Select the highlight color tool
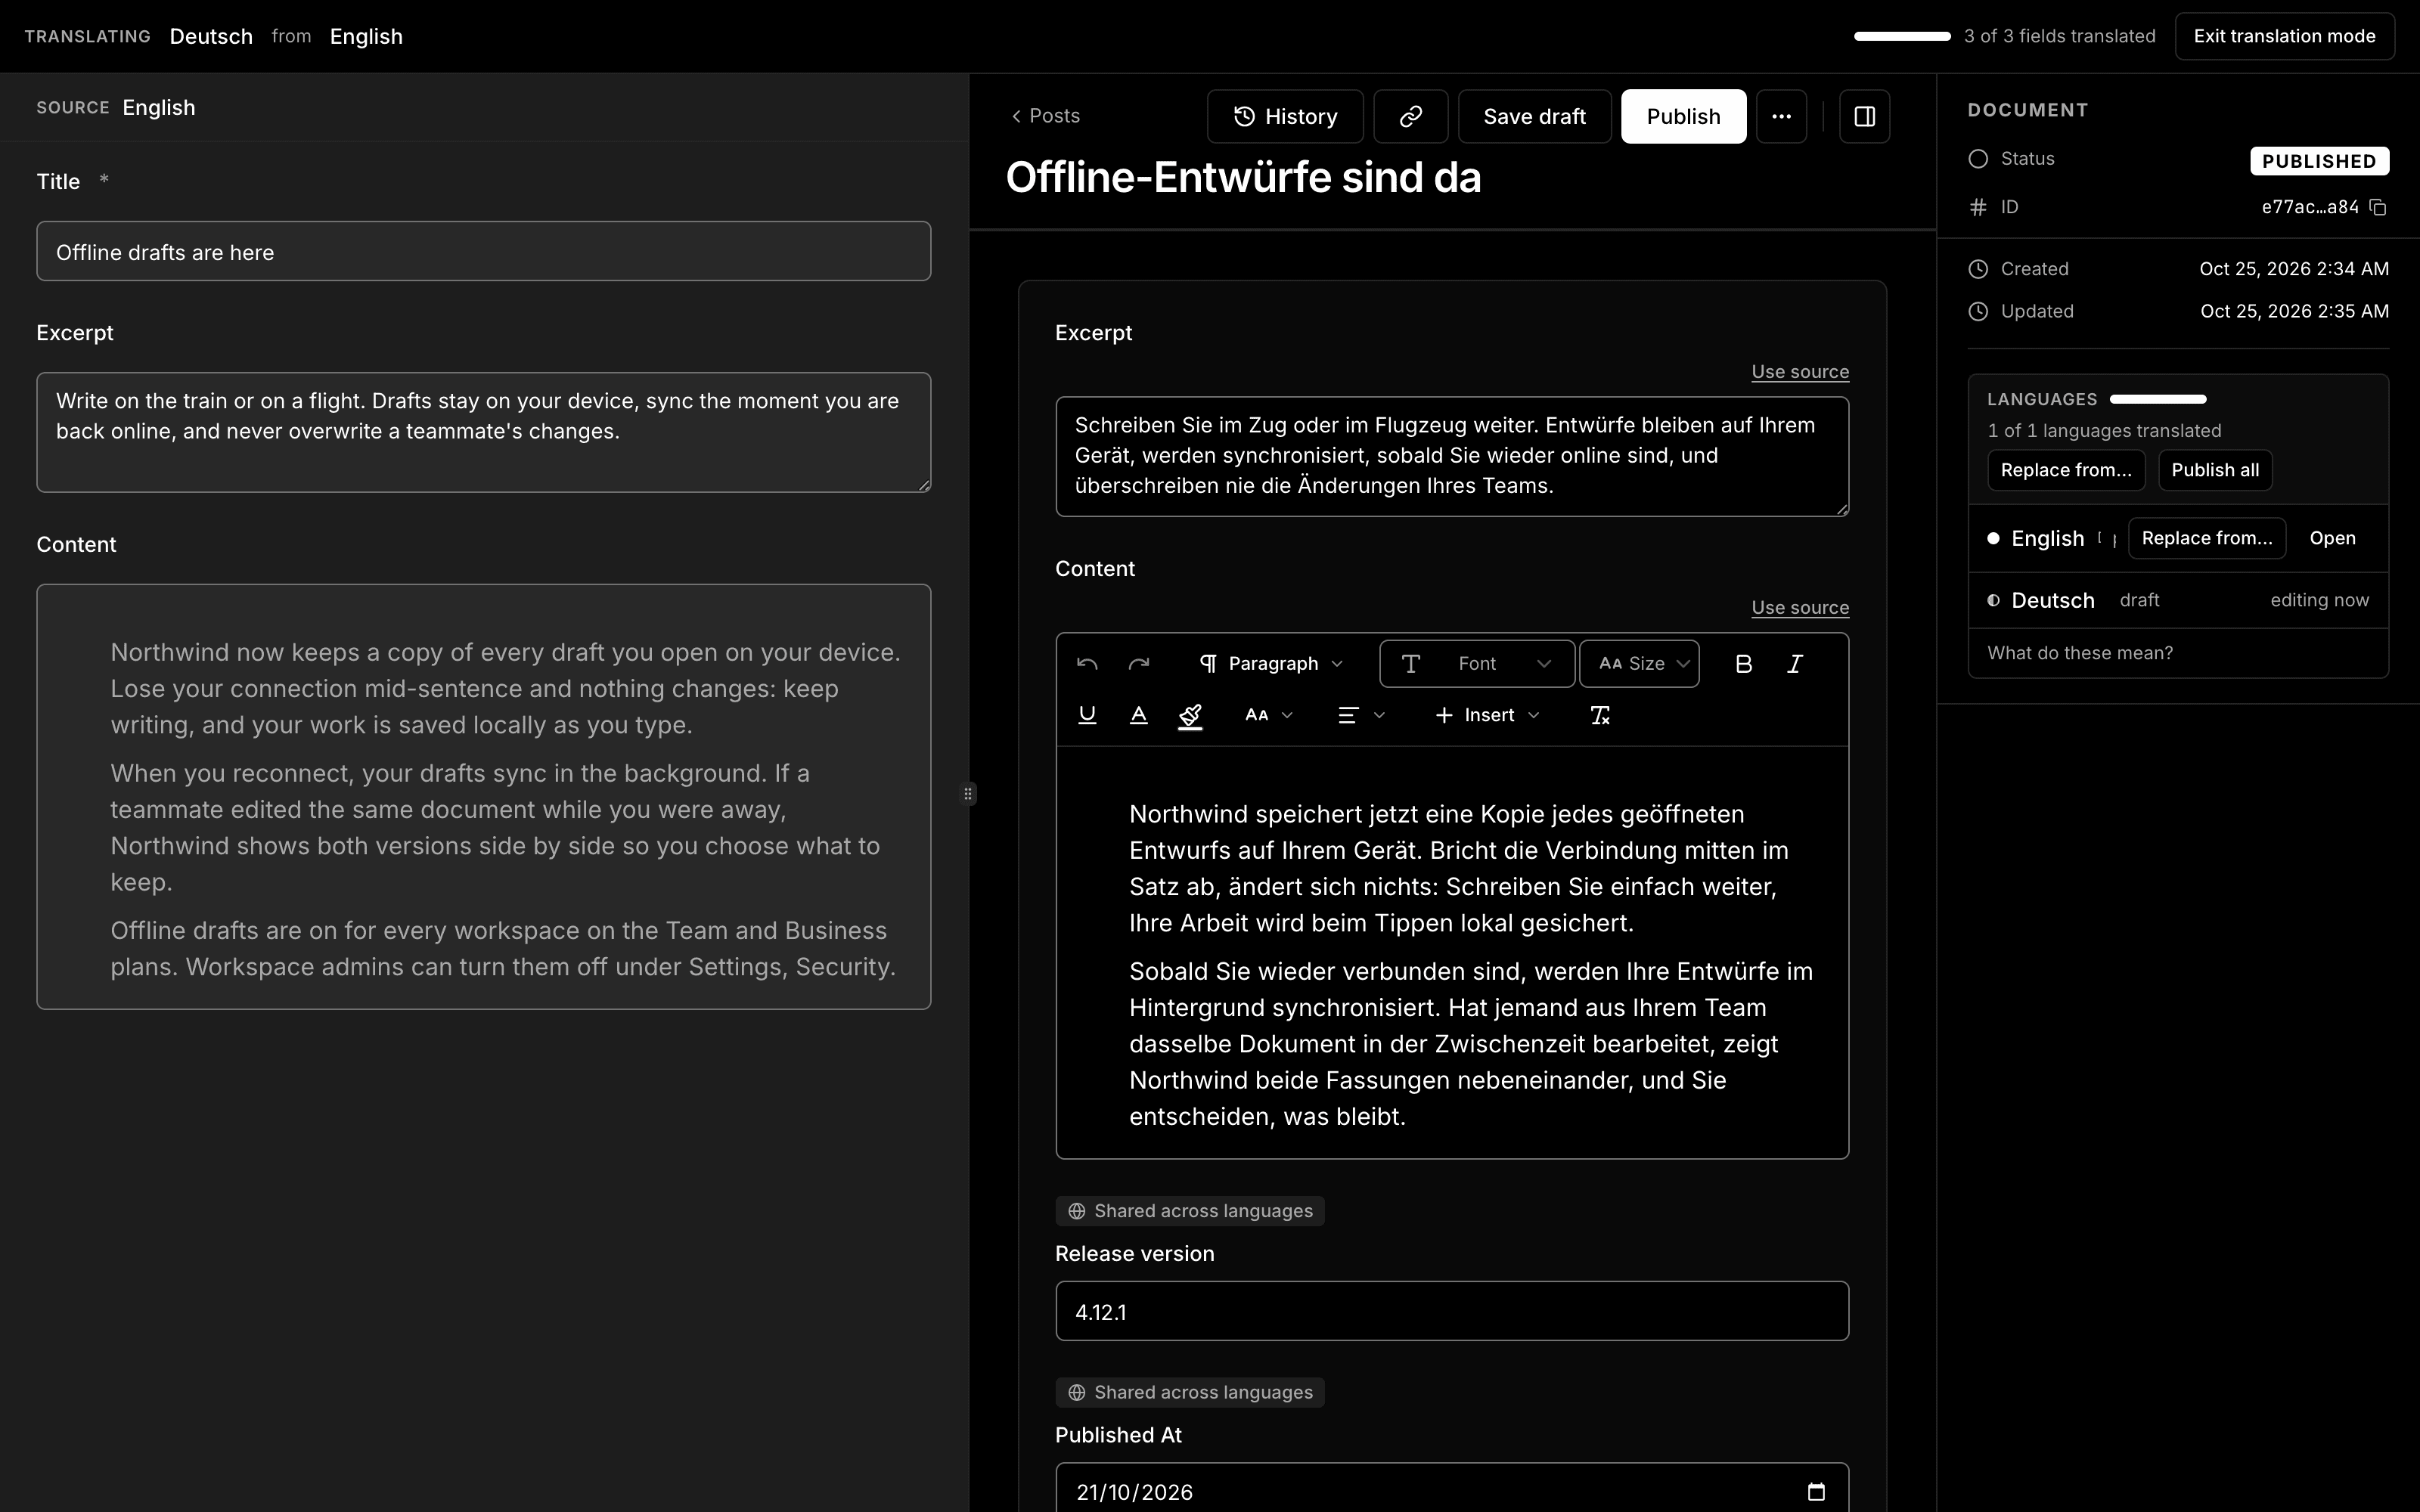This screenshot has width=2420, height=1512. tap(1190, 715)
